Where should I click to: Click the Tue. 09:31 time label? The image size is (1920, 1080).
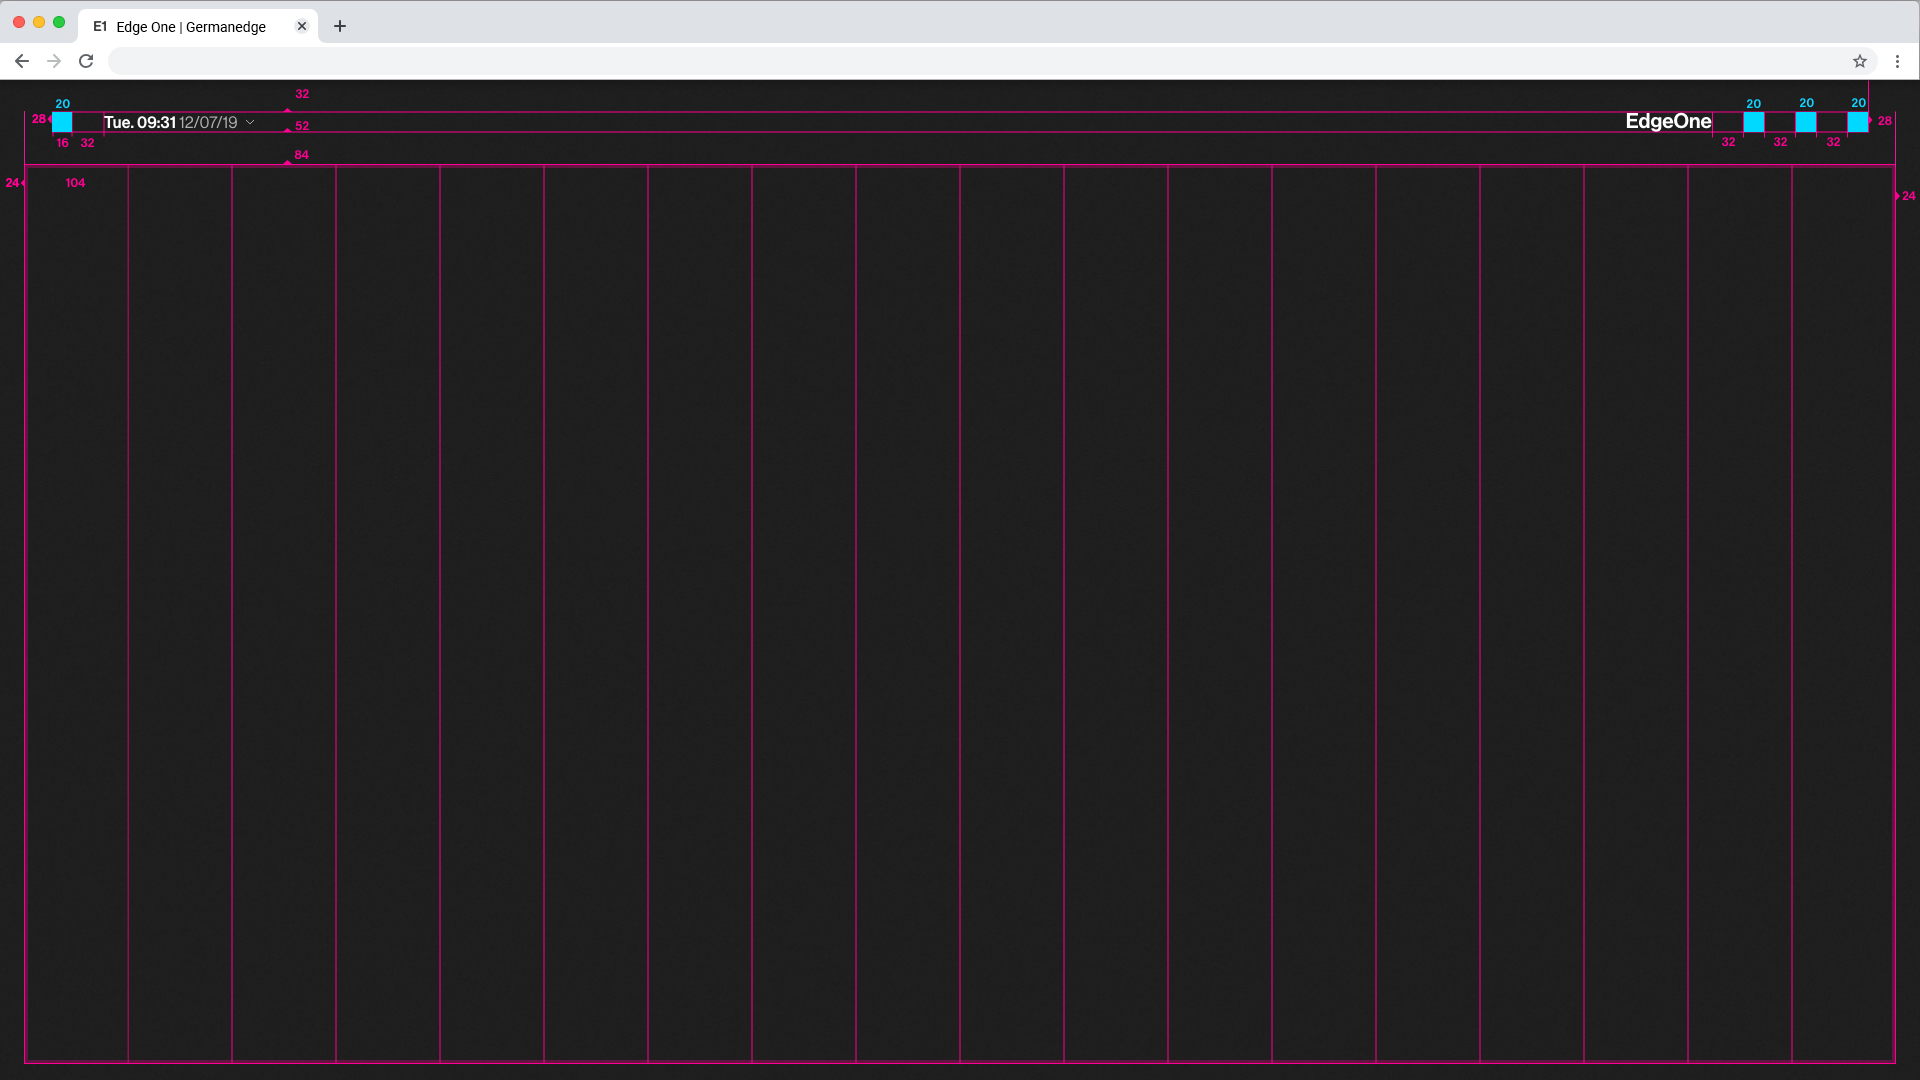pos(140,122)
